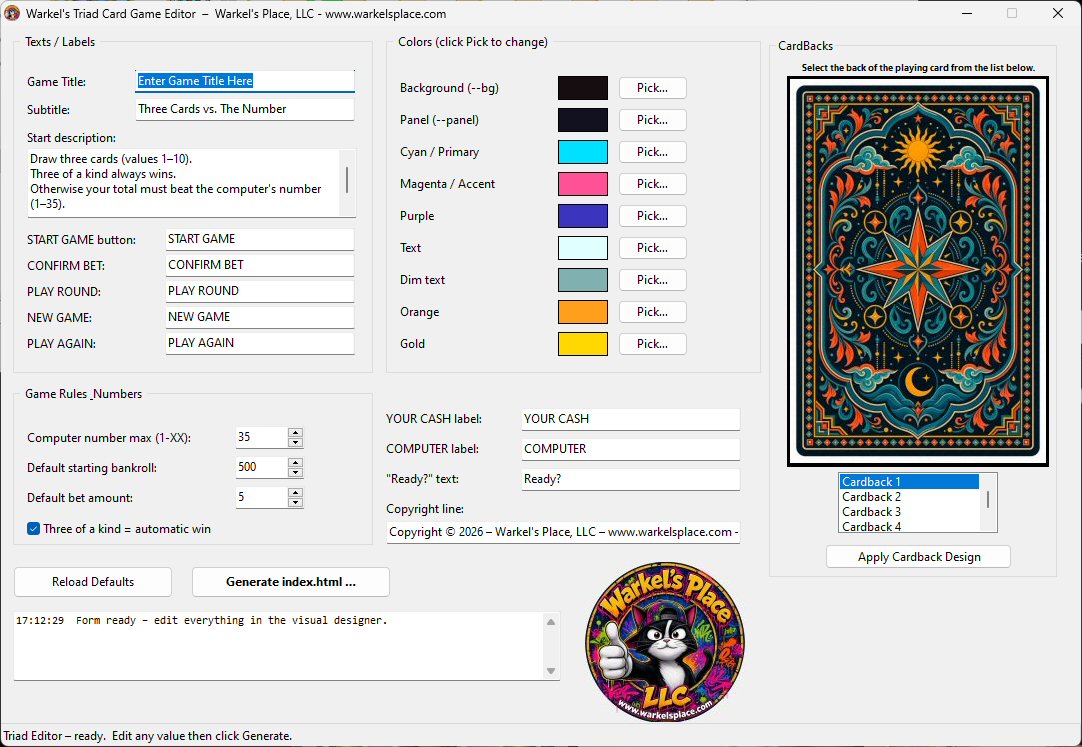This screenshot has width=1082, height=747.
Task: Pick a new Magenta / Accent color
Action: tap(652, 184)
